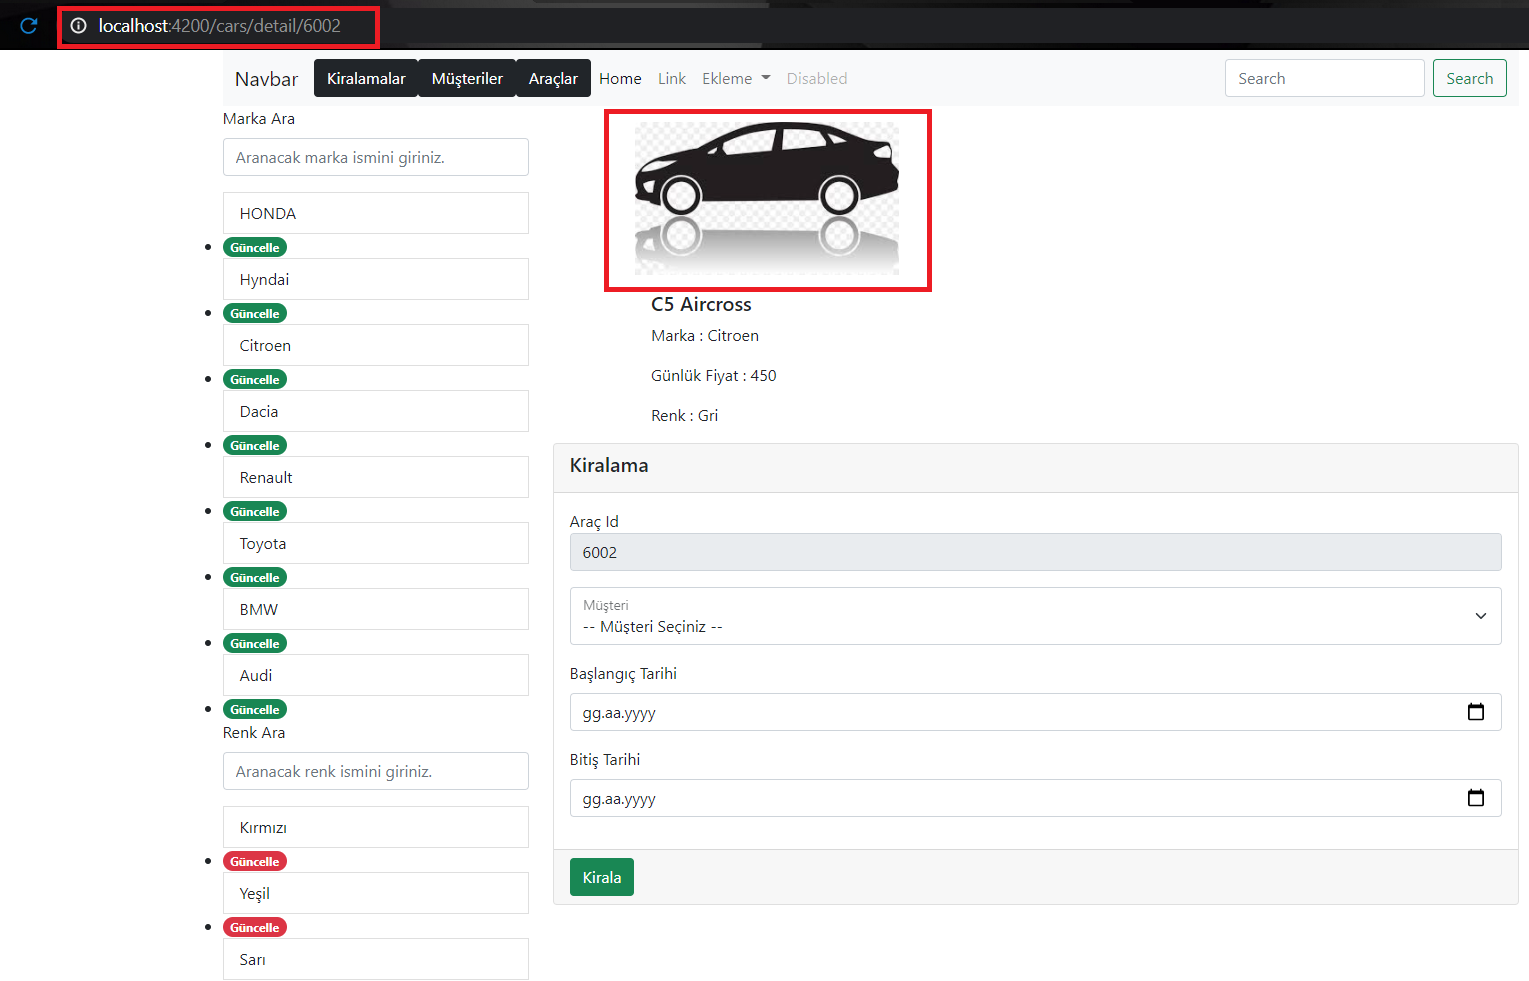The height and width of the screenshot is (981, 1529).
Task: Click the browser page reload icon
Action: pos(27,26)
